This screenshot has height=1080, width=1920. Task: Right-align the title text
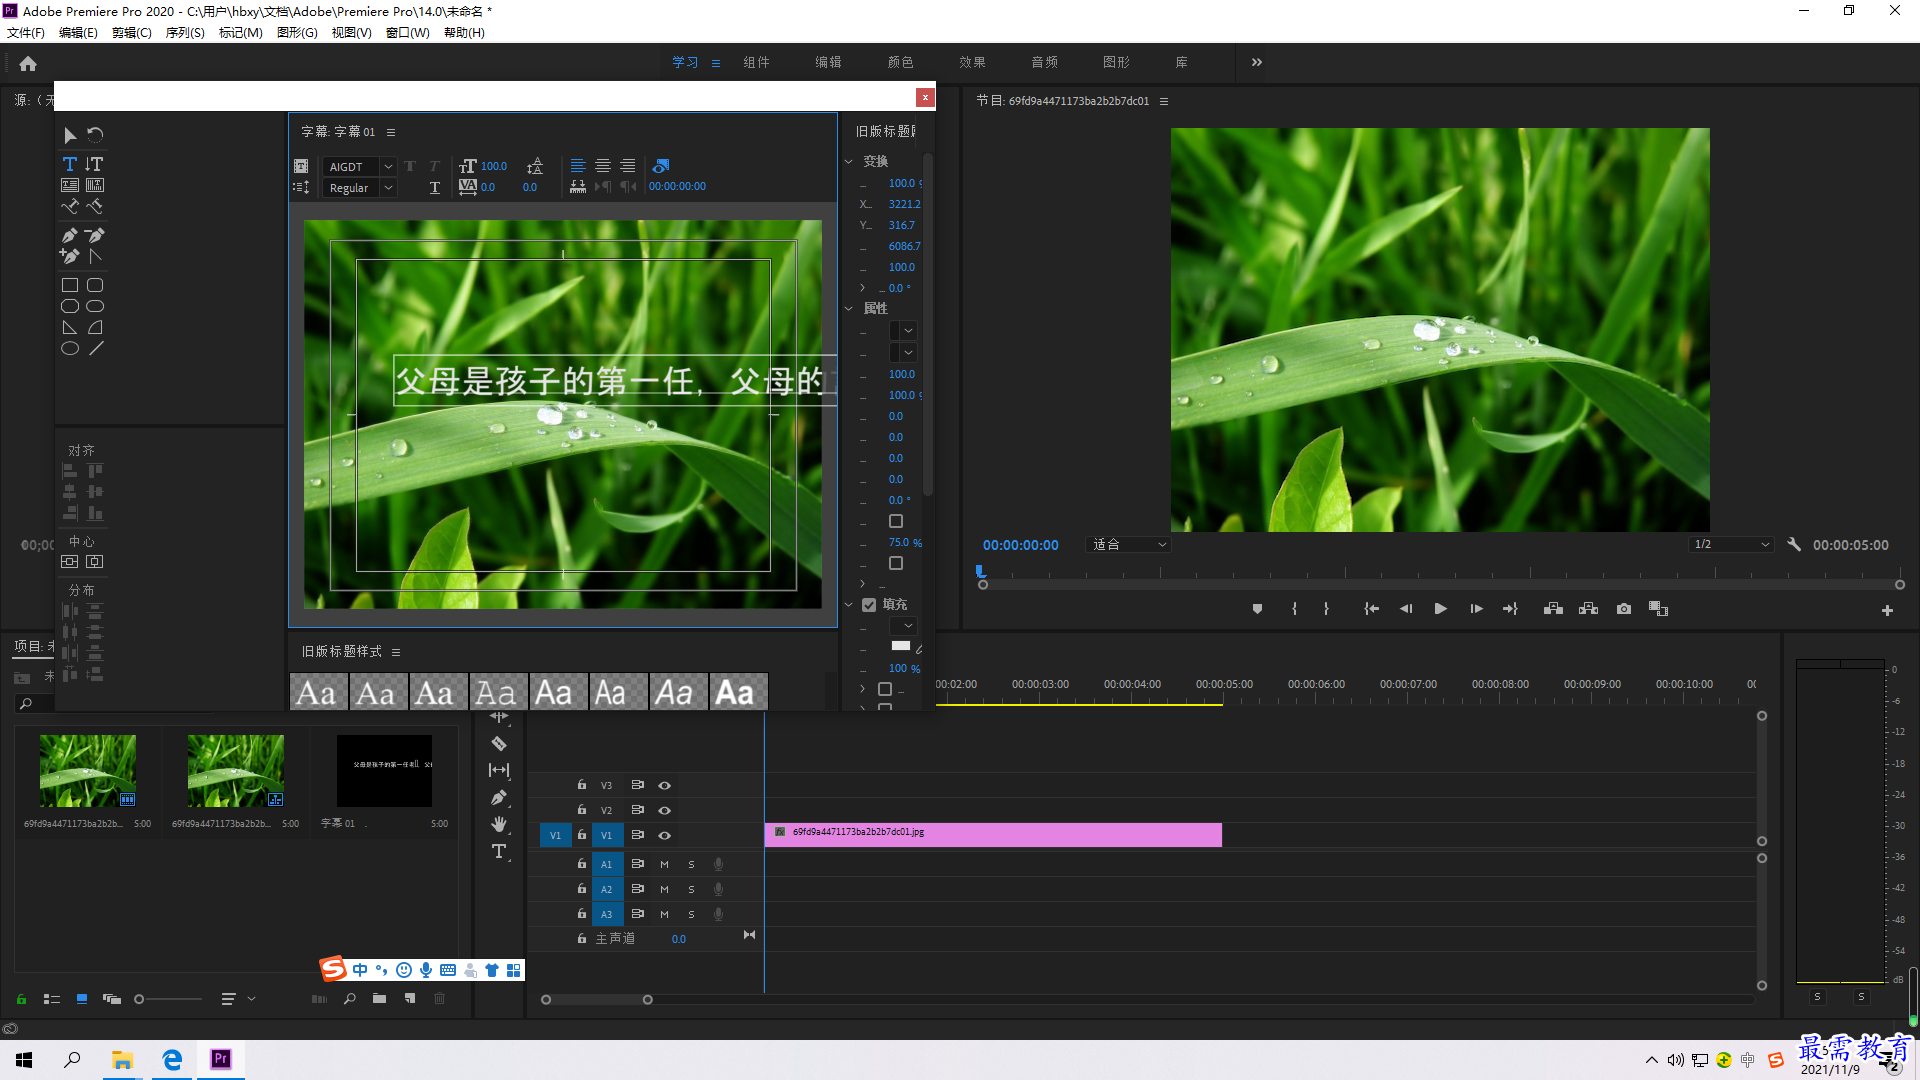click(628, 166)
